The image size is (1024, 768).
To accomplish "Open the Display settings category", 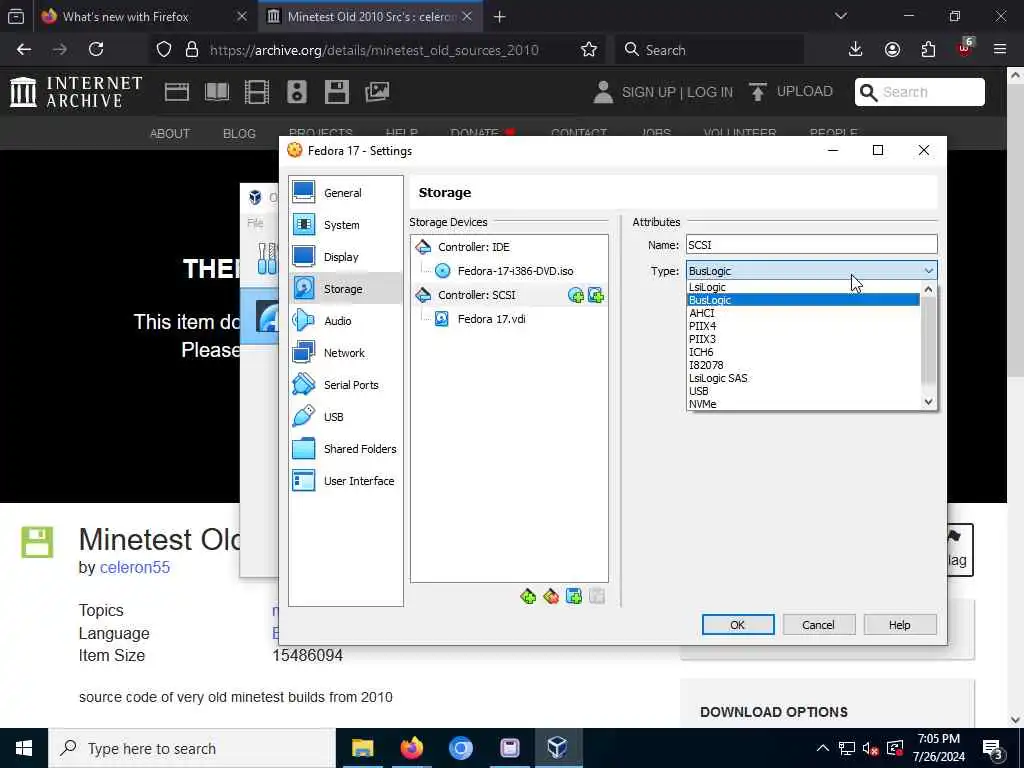I will (345, 257).
